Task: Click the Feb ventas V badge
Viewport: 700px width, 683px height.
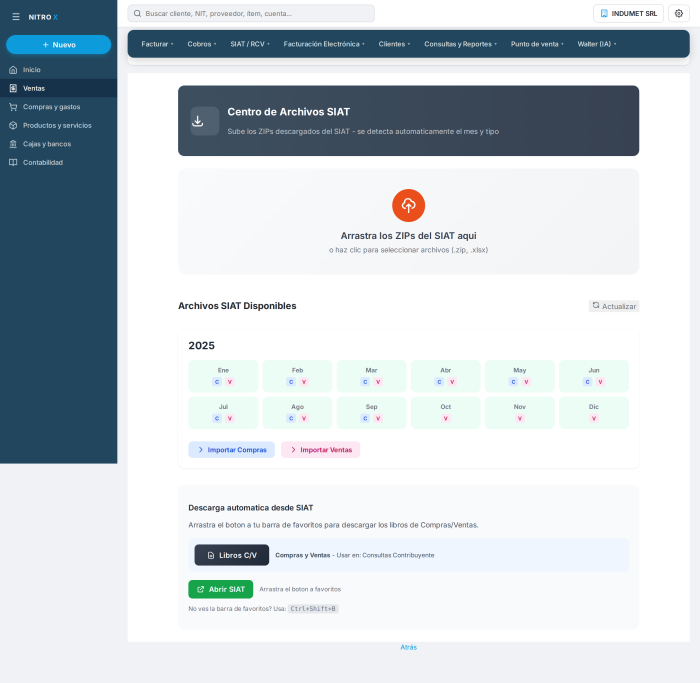Action: pos(304,382)
